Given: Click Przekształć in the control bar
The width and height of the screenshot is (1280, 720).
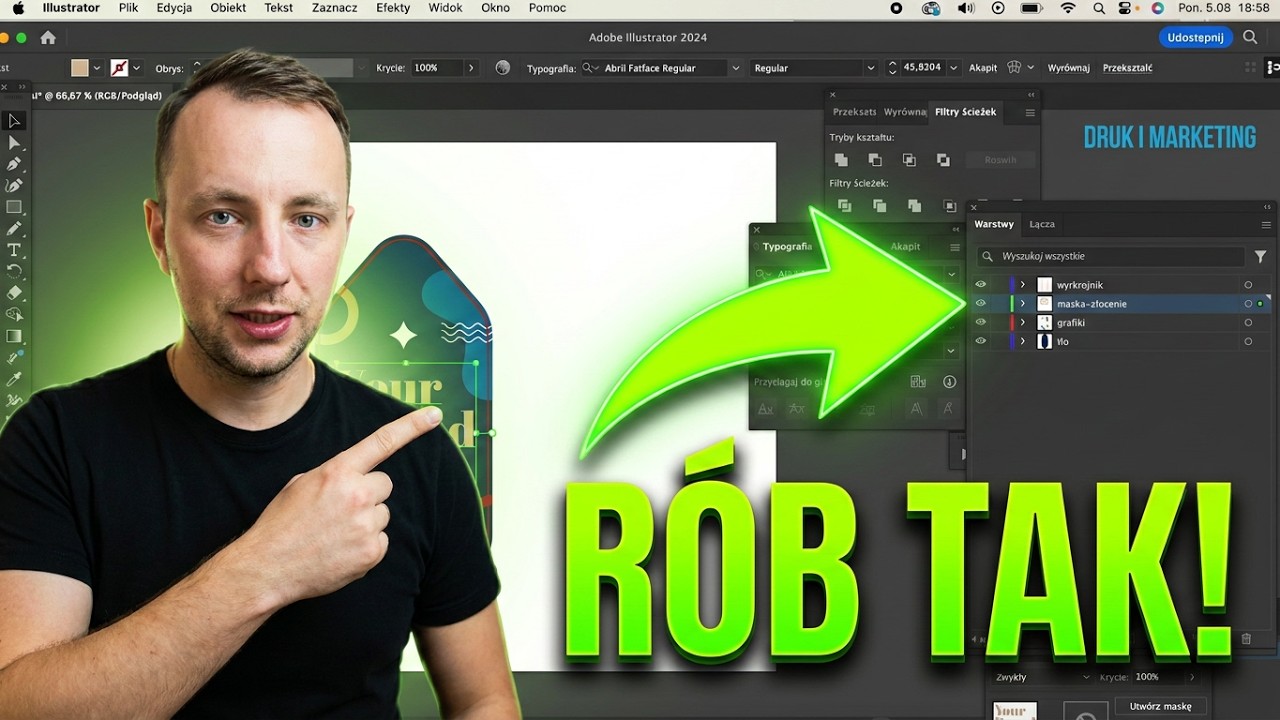Looking at the screenshot, I should coord(1127,68).
